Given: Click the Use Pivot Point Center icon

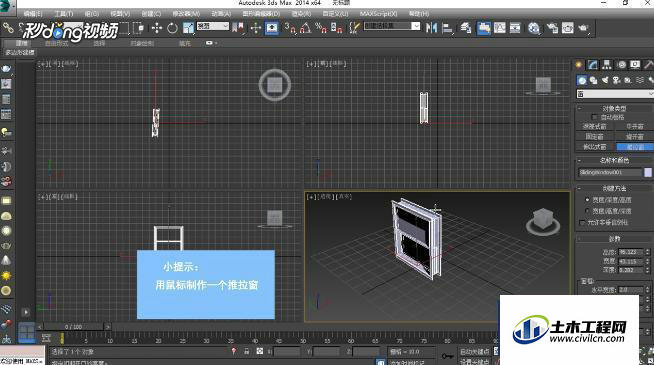Looking at the screenshot, I should point(239,28).
